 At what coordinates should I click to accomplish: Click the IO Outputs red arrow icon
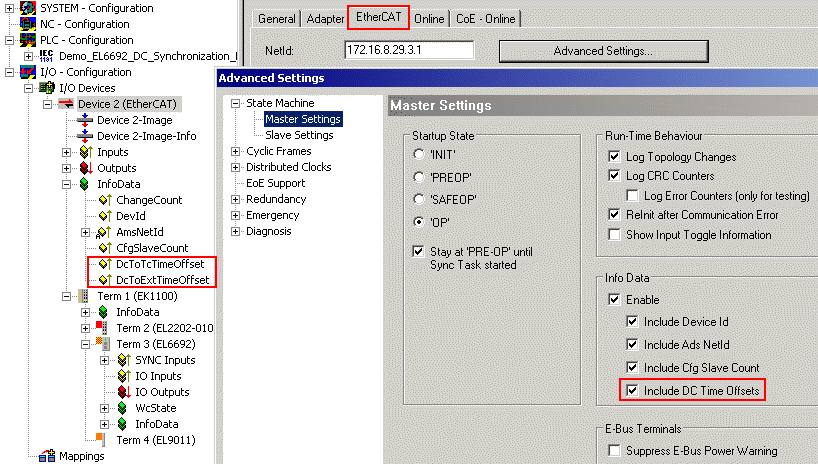pyautogui.click(x=124, y=392)
